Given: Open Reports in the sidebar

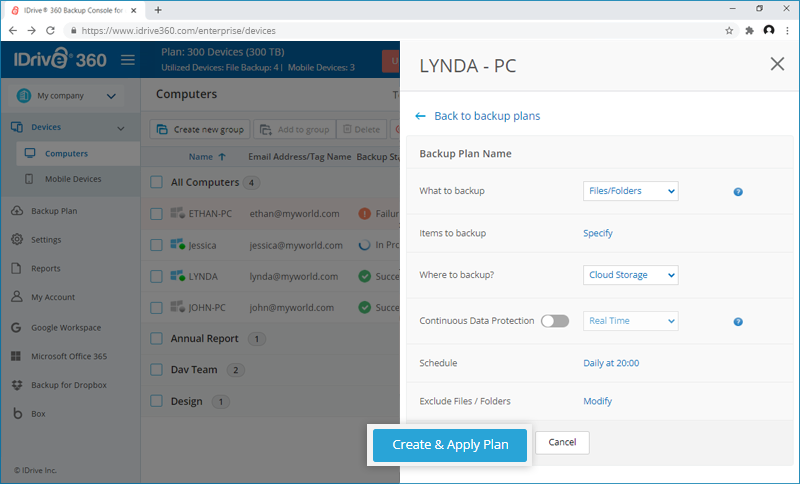Looking at the screenshot, I should 45,268.
